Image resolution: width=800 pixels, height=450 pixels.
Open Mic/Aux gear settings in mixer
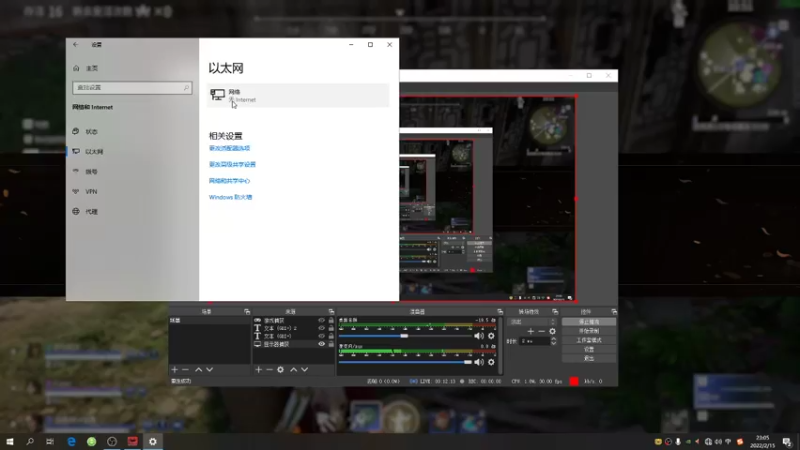coord(491,362)
